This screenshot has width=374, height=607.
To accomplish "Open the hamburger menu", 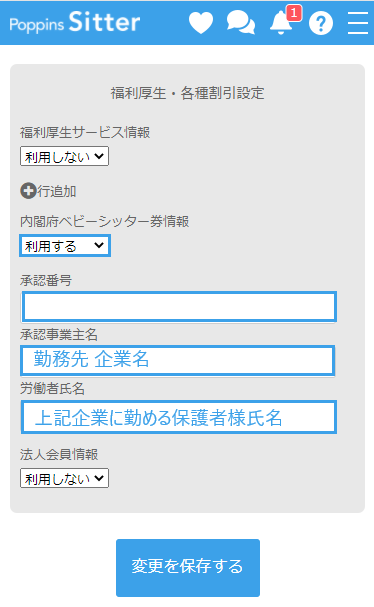I will click(x=358, y=23).
